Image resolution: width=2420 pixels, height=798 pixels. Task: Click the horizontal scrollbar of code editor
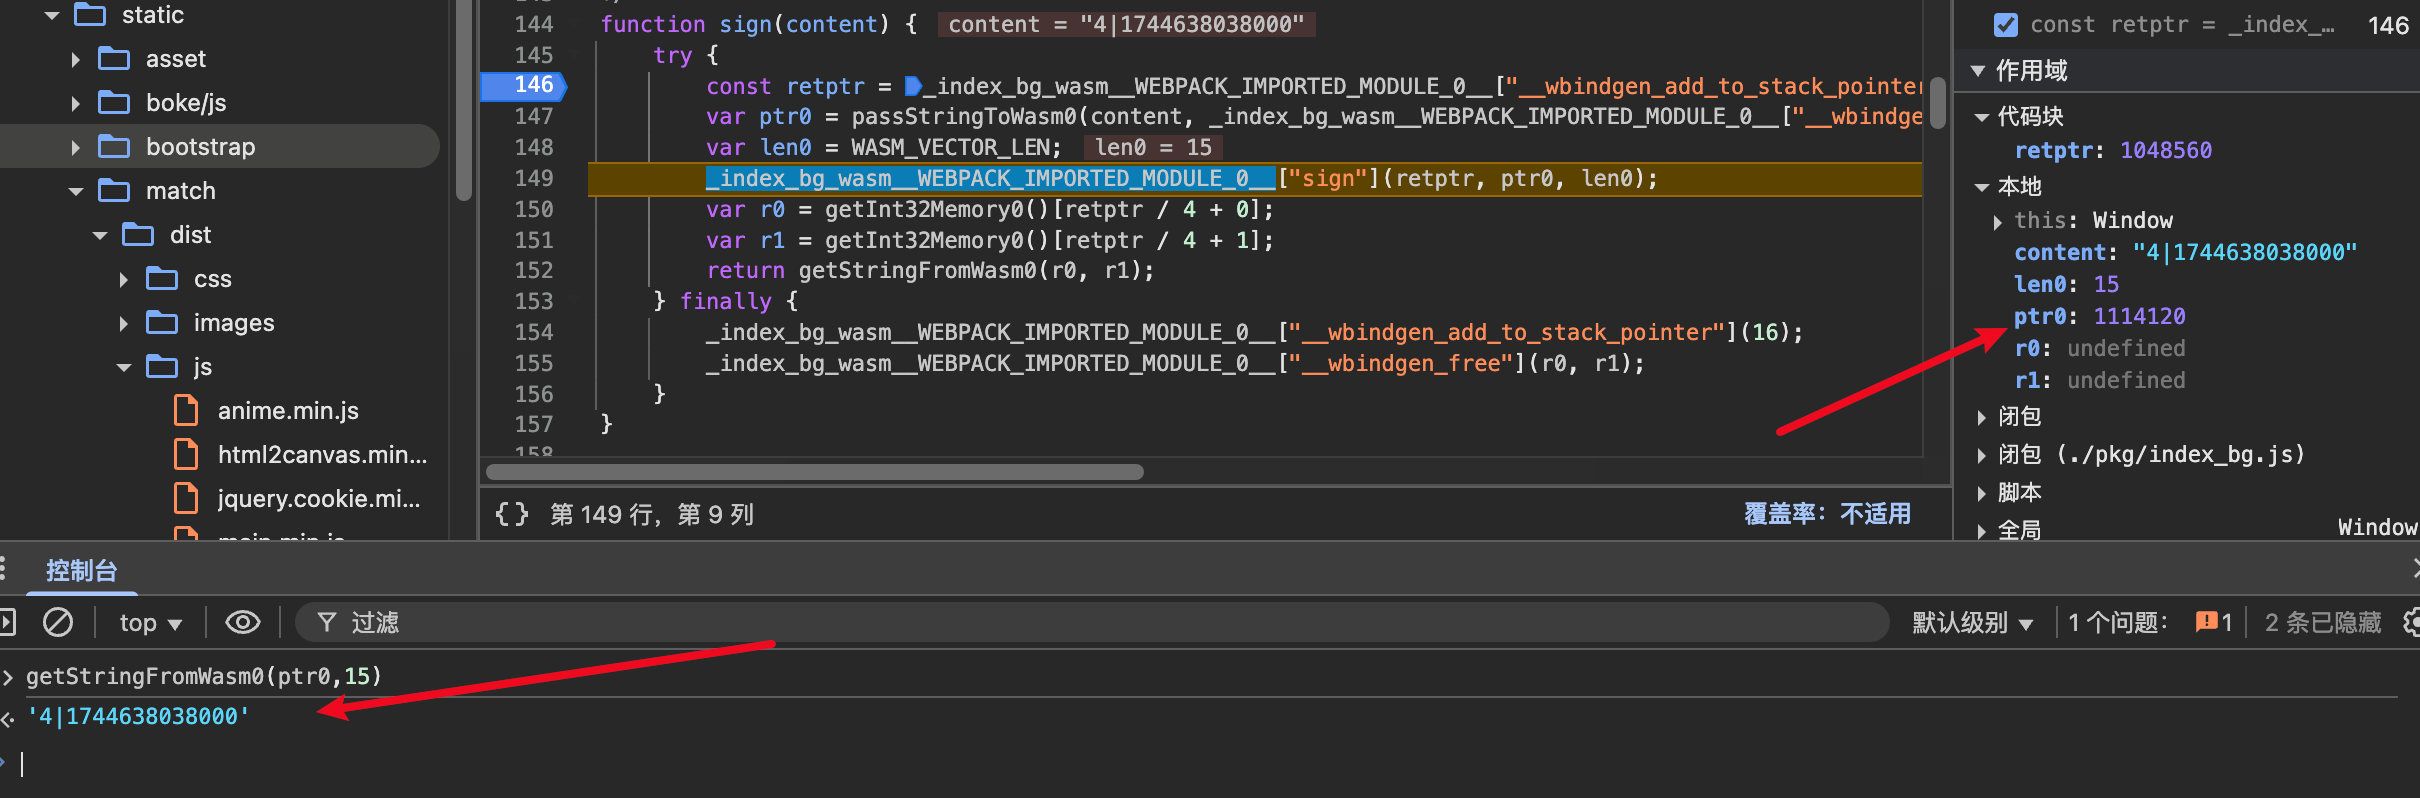(x=814, y=472)
